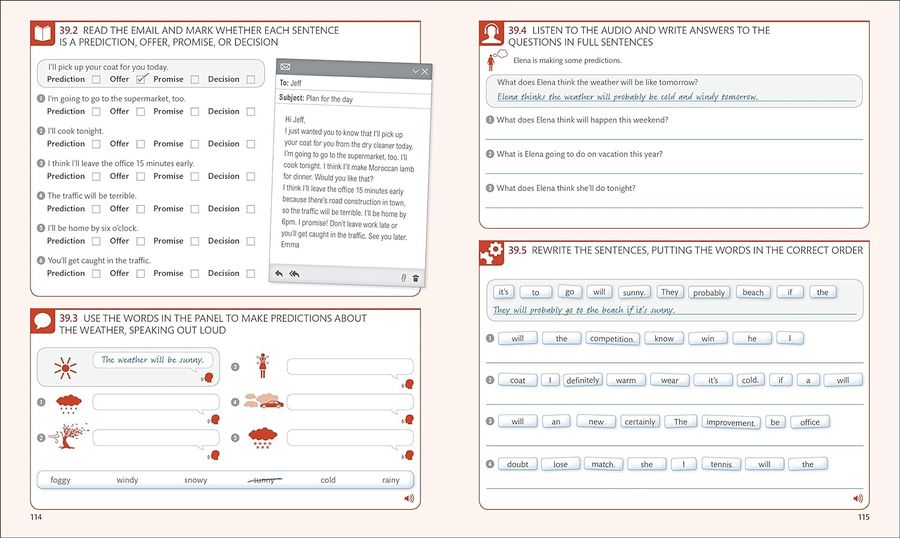Click the speaking head icon beside bubble 2

[214, 455]
